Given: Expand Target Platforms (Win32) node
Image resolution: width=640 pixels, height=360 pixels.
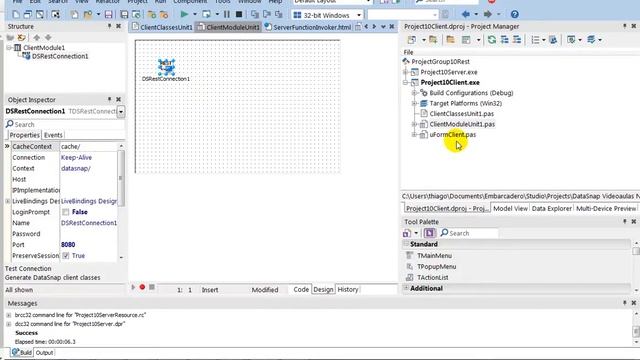Looking at the screenshot, I should tap(414, 103).
